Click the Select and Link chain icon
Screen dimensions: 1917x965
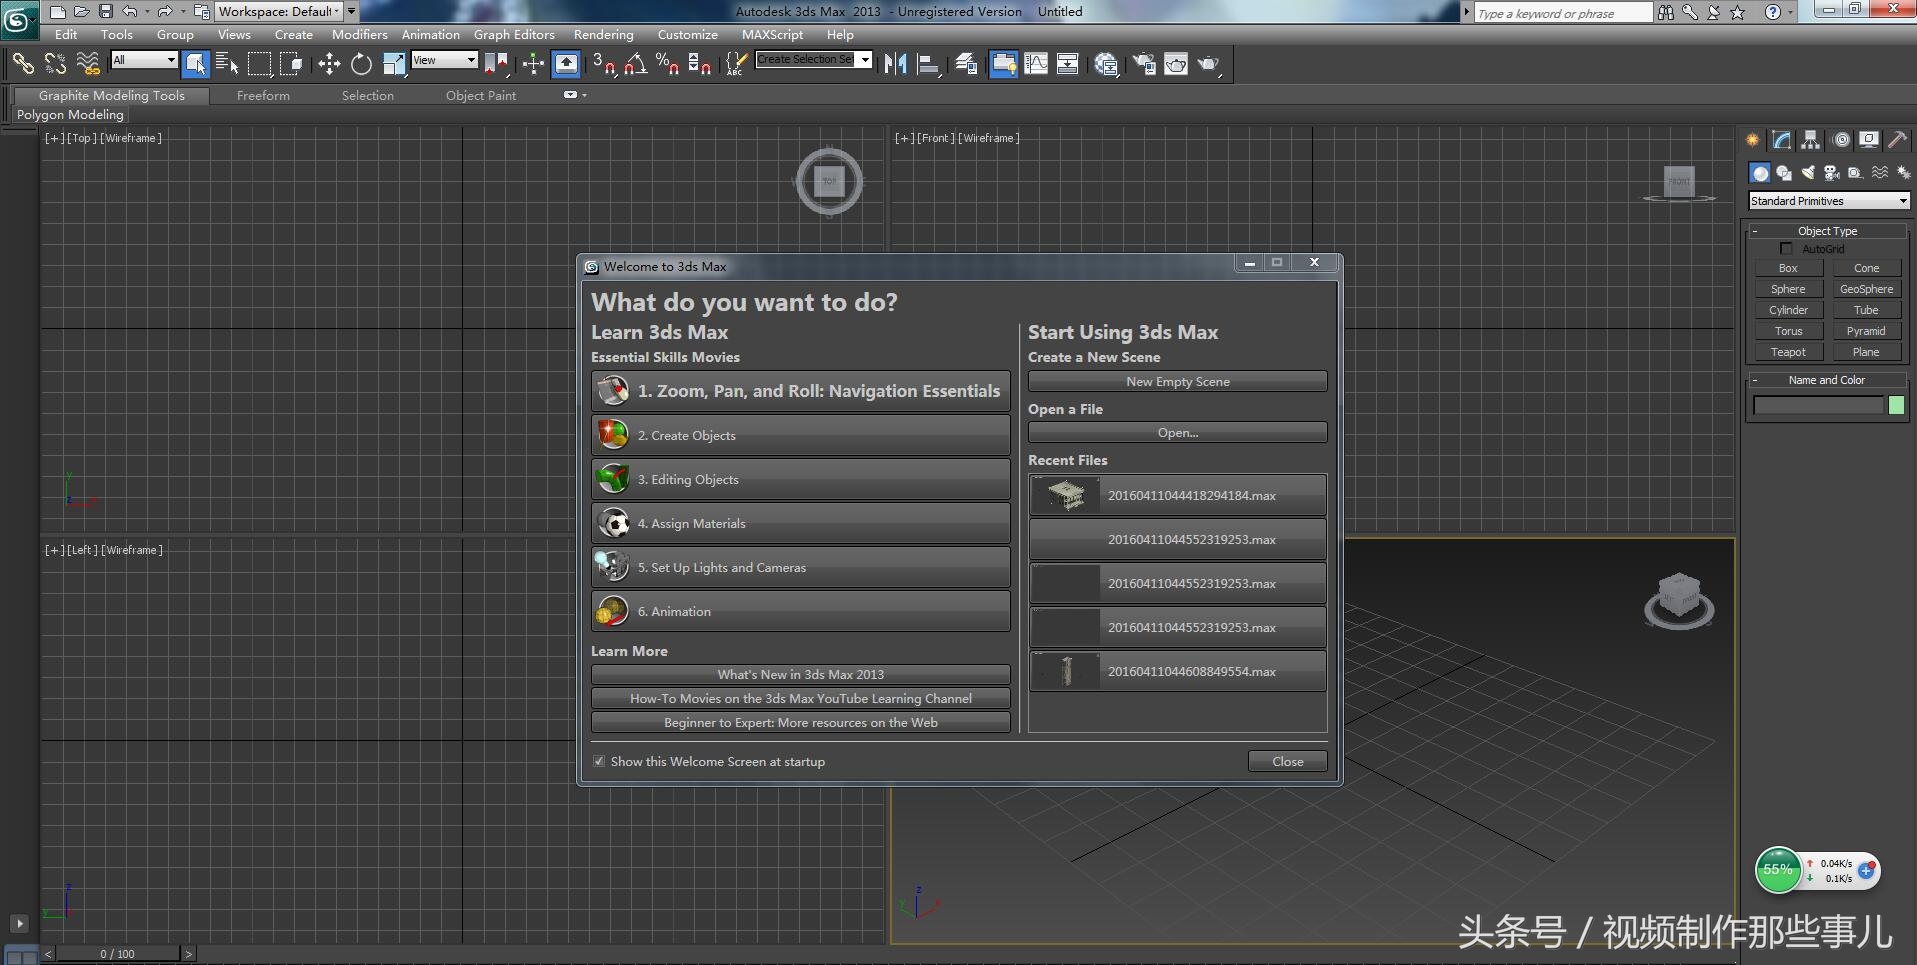click(x=22, y=64)
